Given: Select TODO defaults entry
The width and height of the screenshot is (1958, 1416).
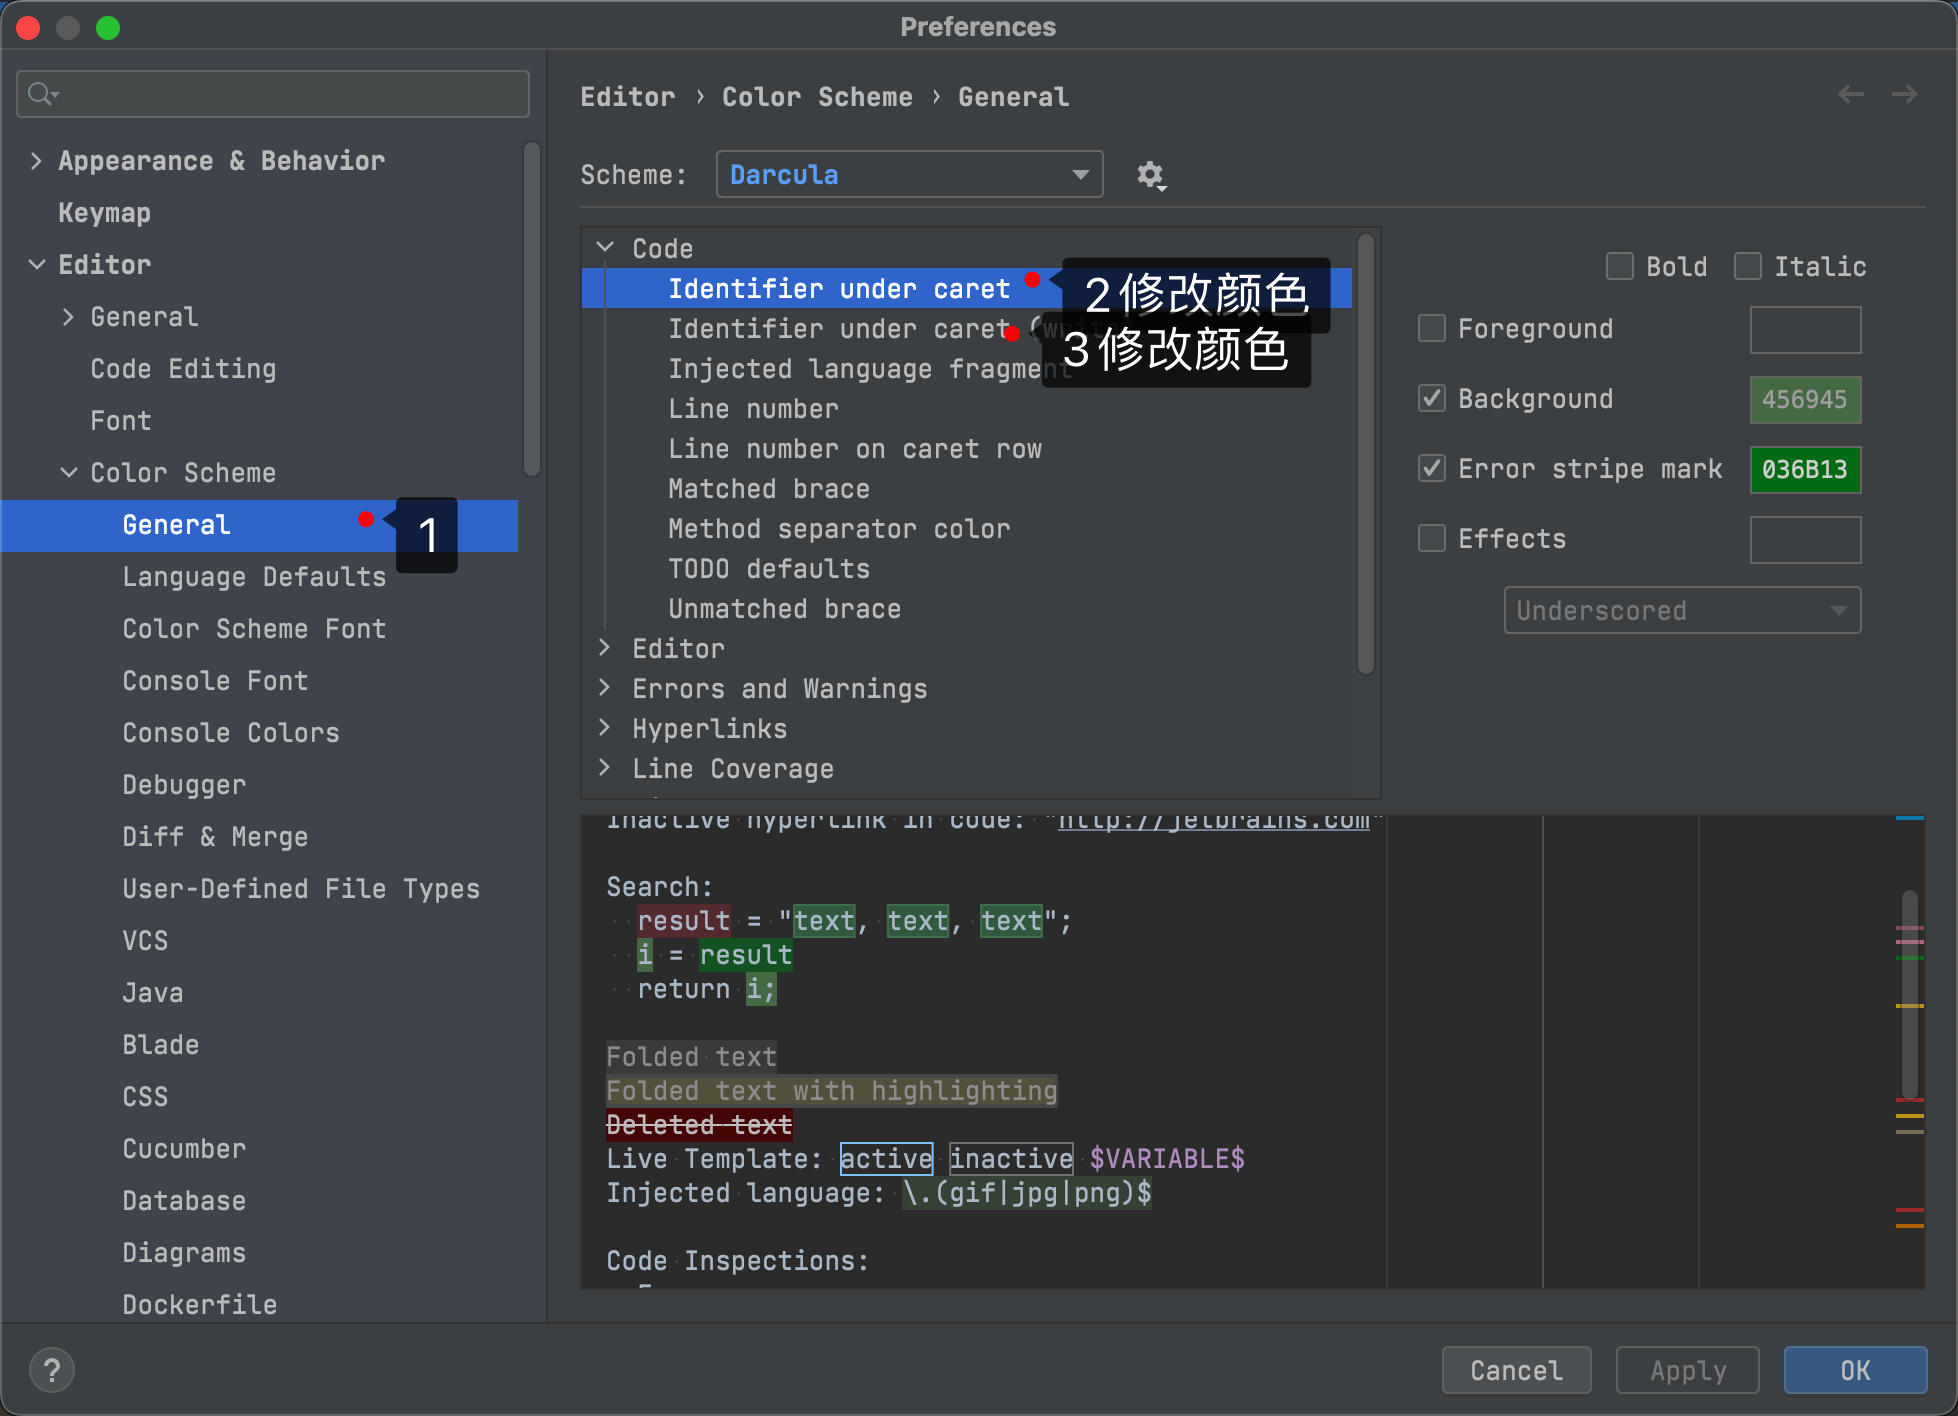Looking at the screenshot, I should pyautogui.click(x=769, y=569).
